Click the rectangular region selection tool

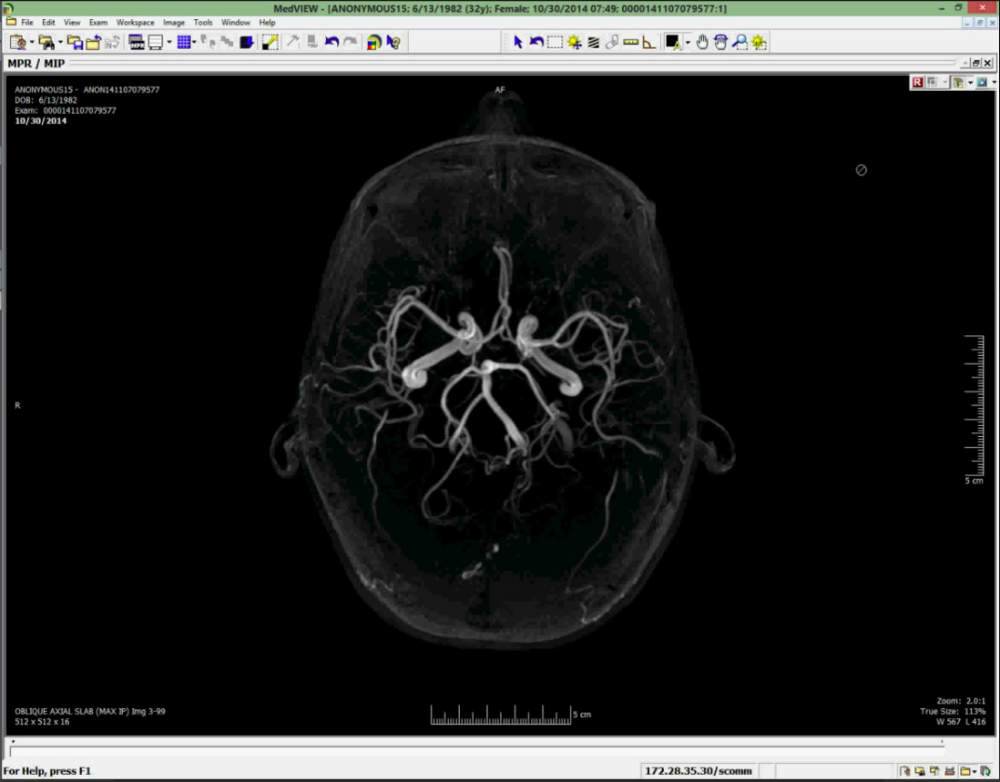point(555,42)
